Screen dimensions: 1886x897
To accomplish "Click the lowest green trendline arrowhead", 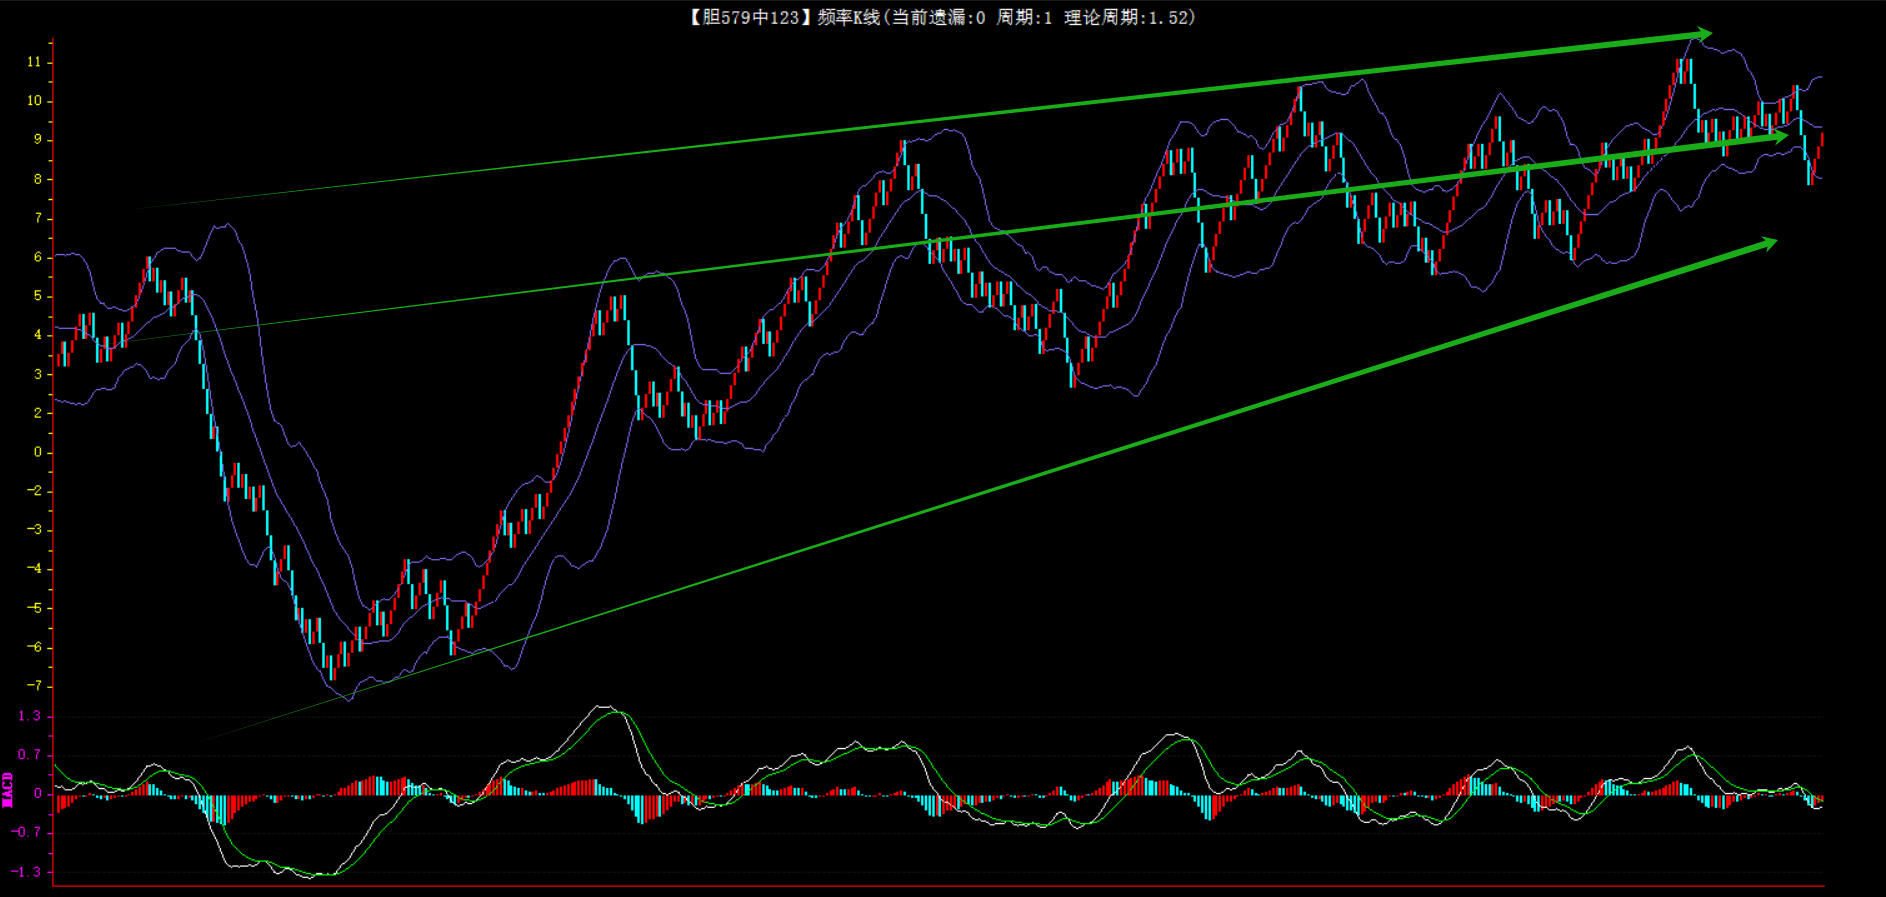I will pos(1765,243).
